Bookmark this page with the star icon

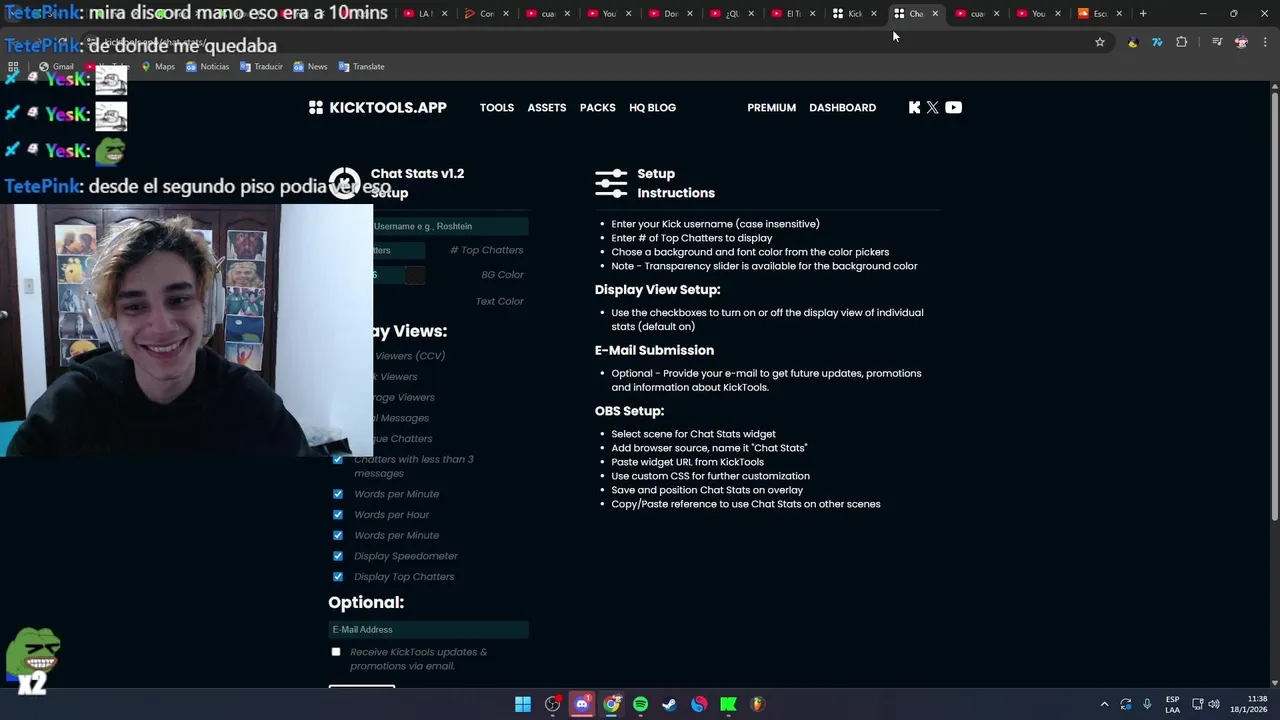[1100, 42]
